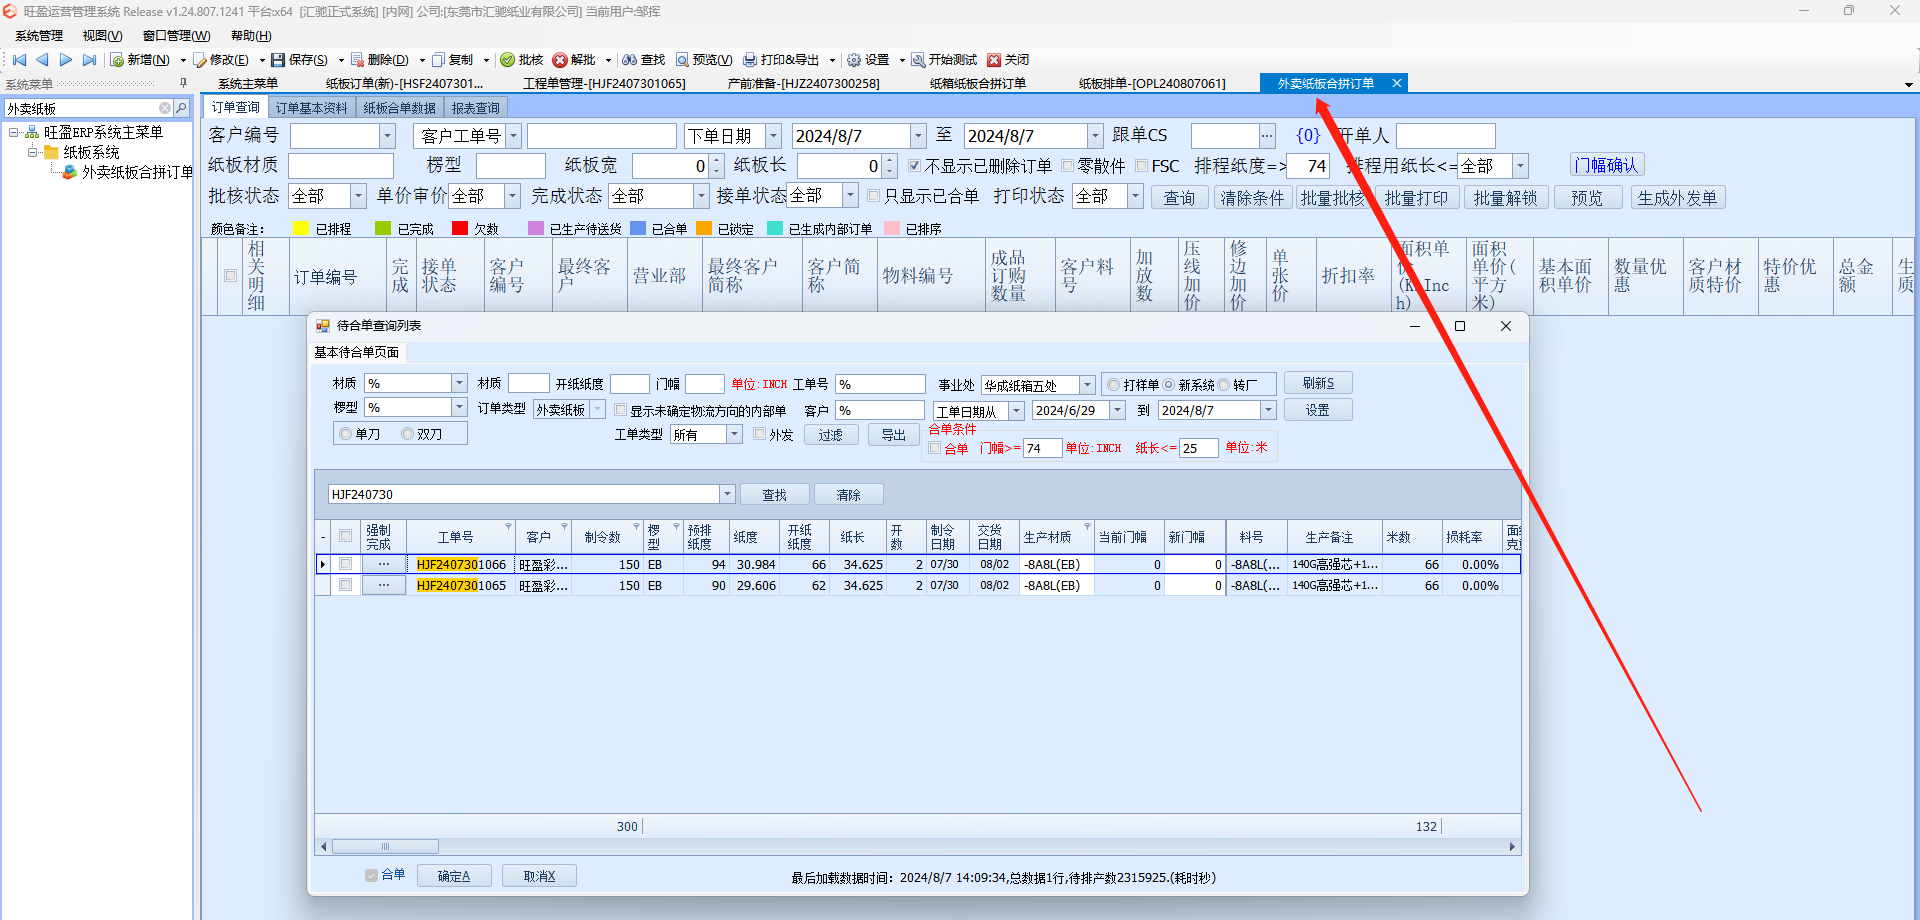Switch to 订单基本资料 tab
Viewport: 1920px width, 920px height.
point(311,108)
